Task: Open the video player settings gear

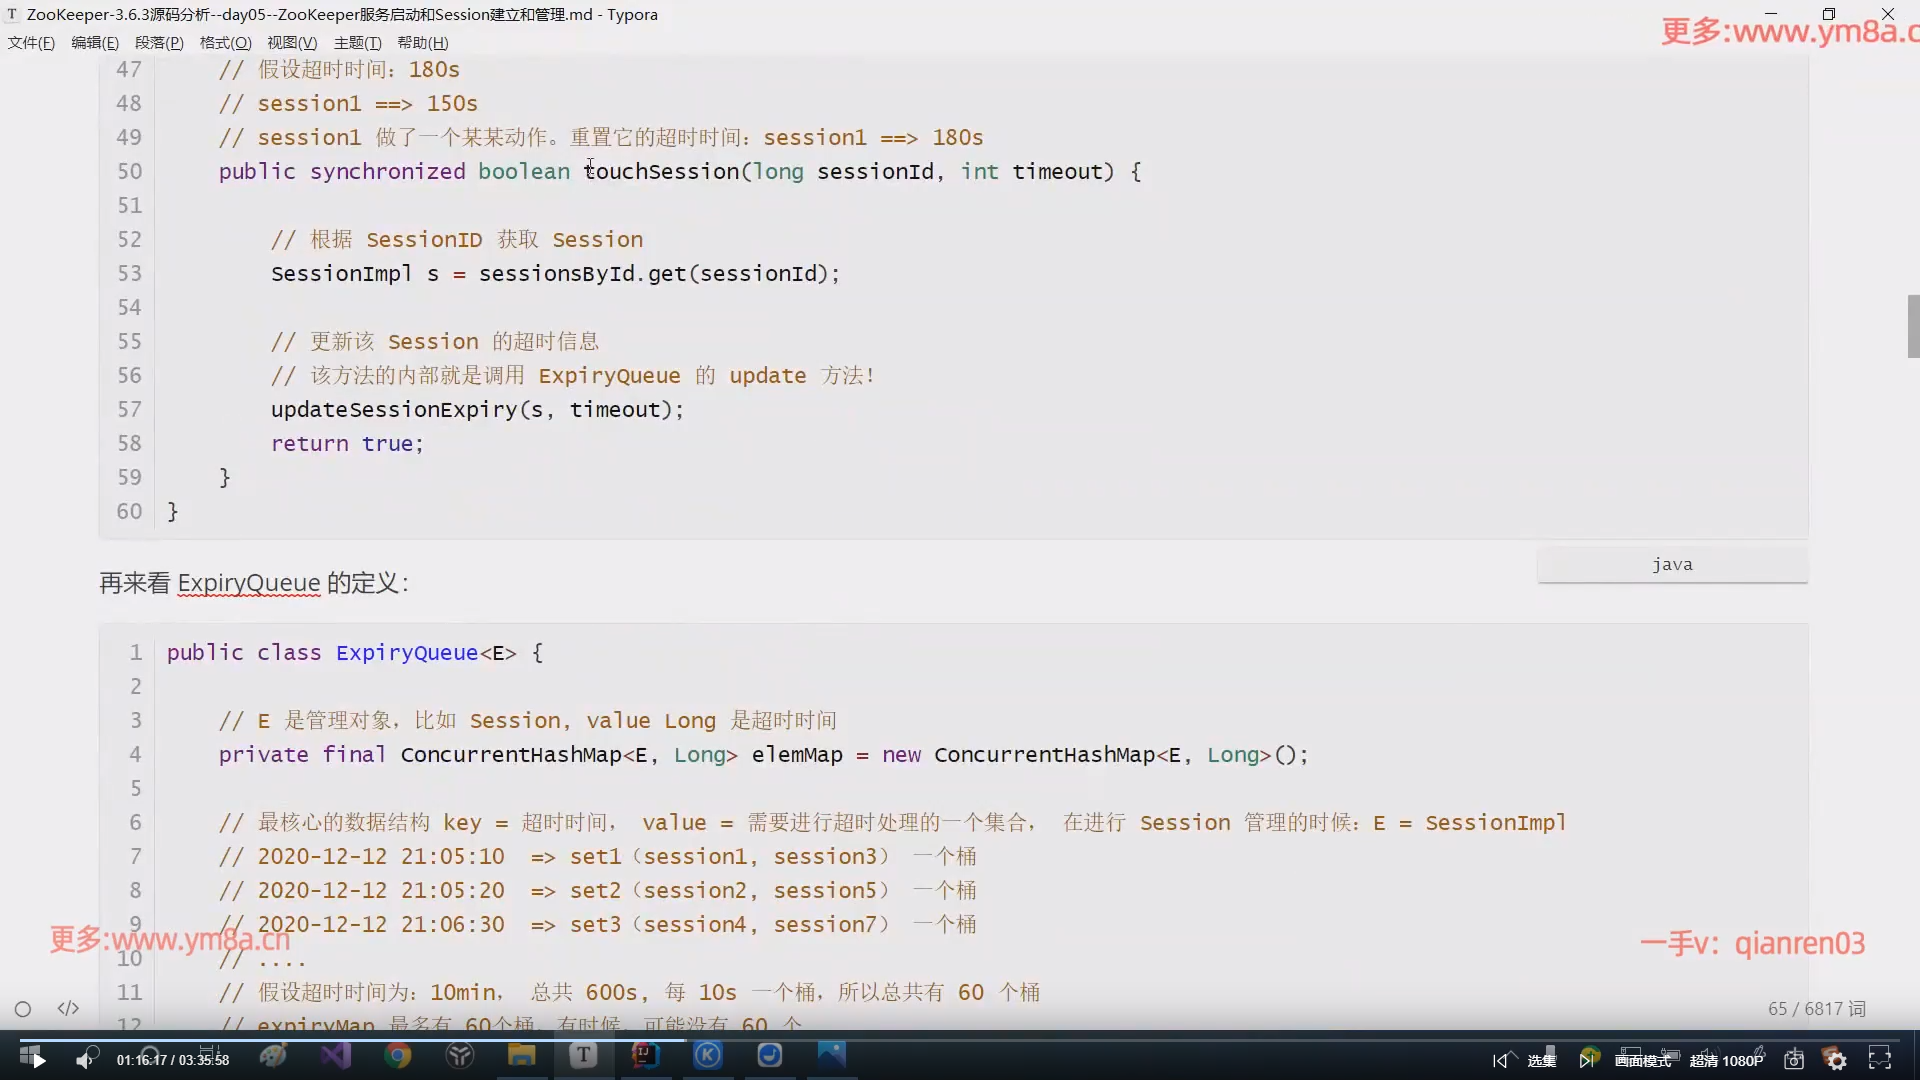Action: click(1836, 1060)
